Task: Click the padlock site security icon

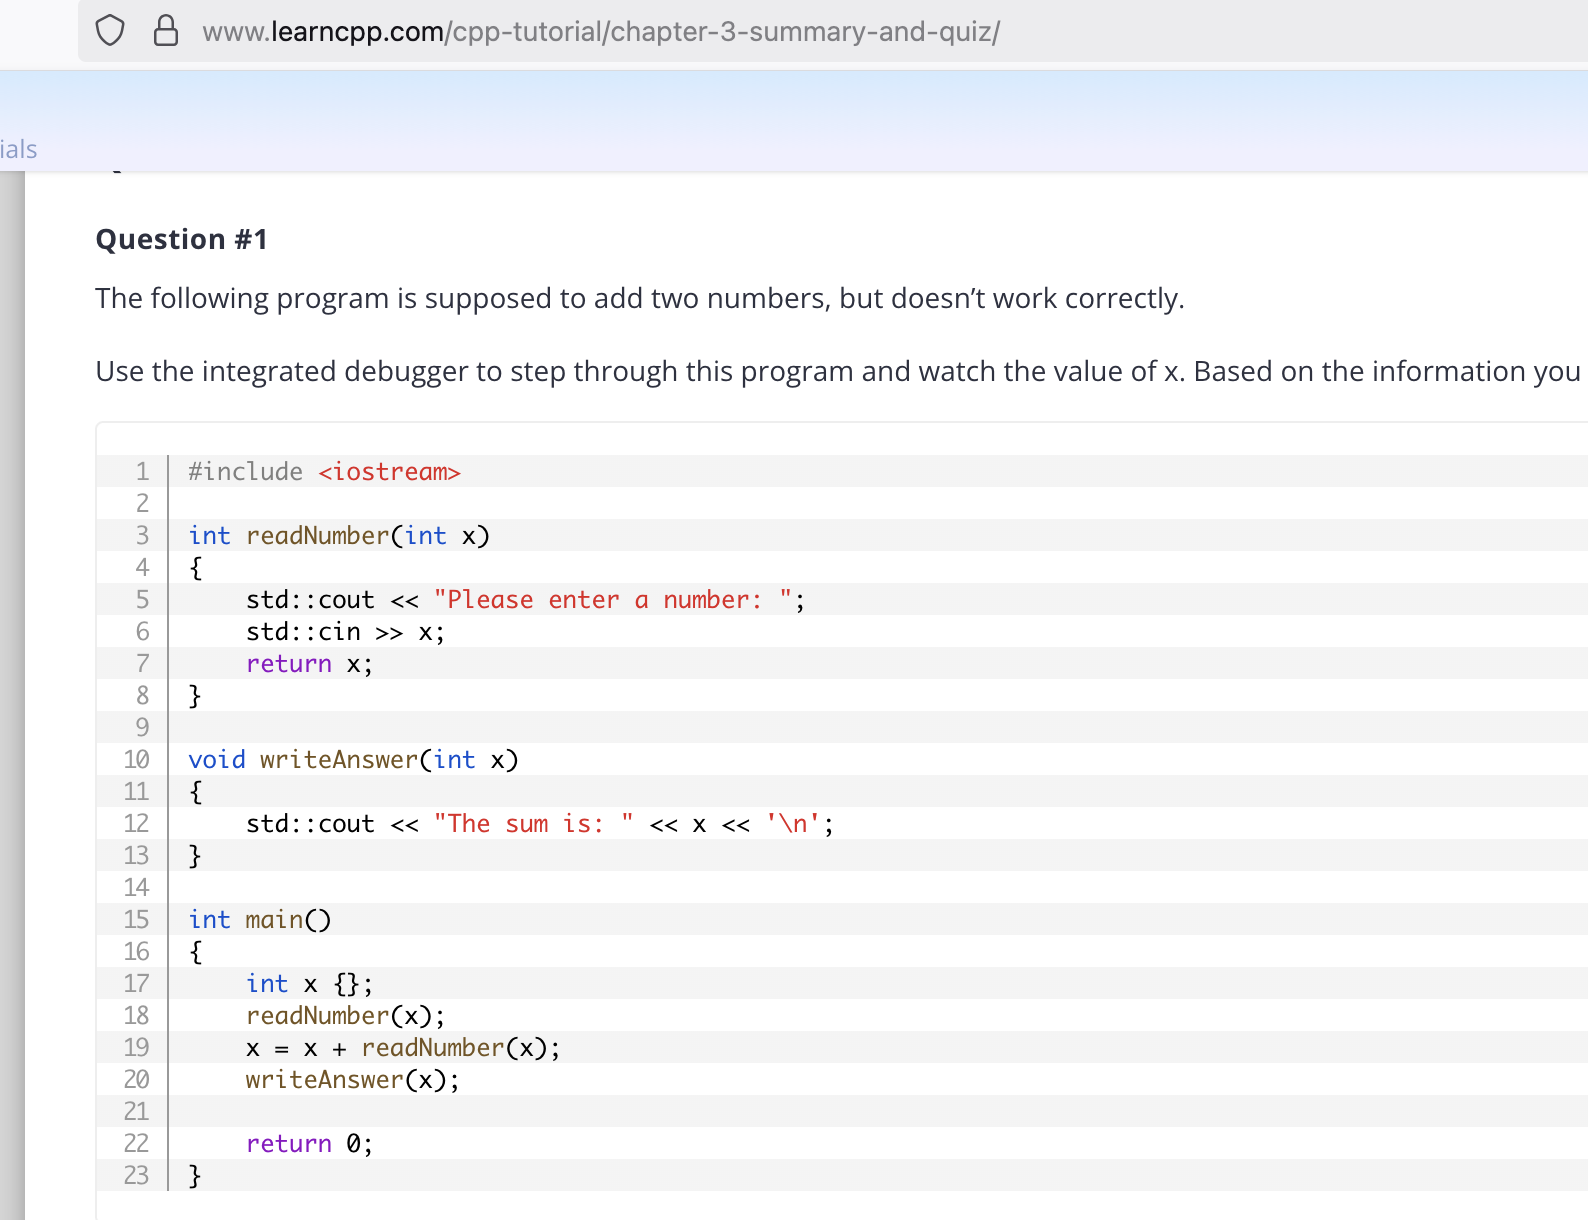Action: pyautogui.click(x=166, y=31)
